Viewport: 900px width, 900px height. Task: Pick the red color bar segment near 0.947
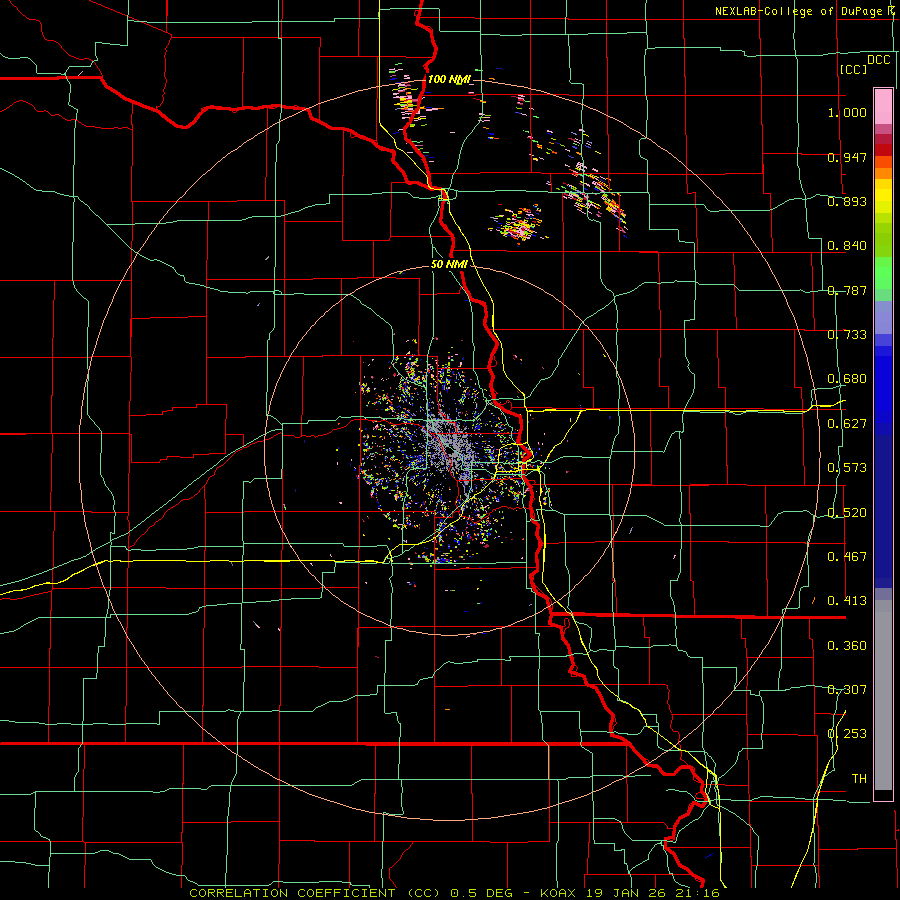coord(883,150)
